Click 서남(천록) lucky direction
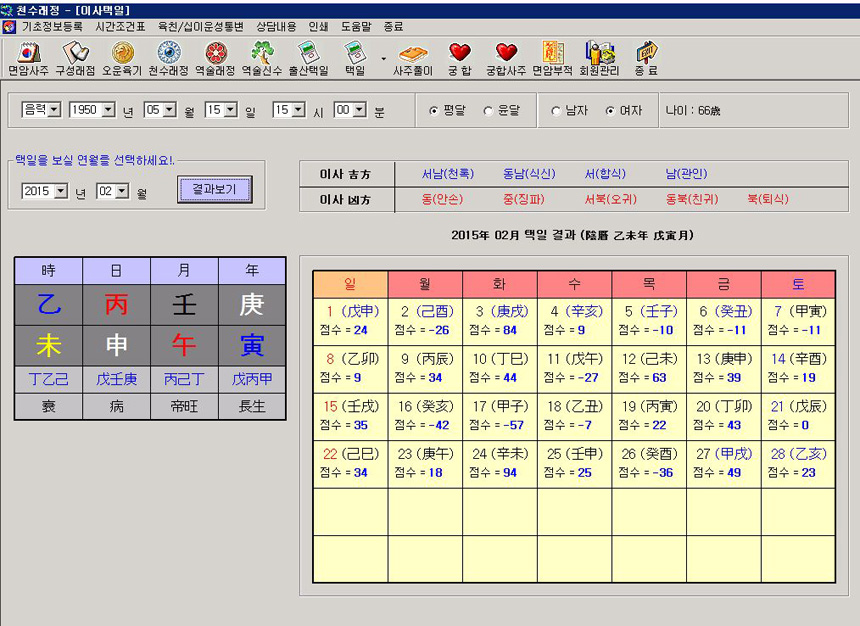Image resolution: width=860 pixels, height=626 pixels. tap(448, 174)
